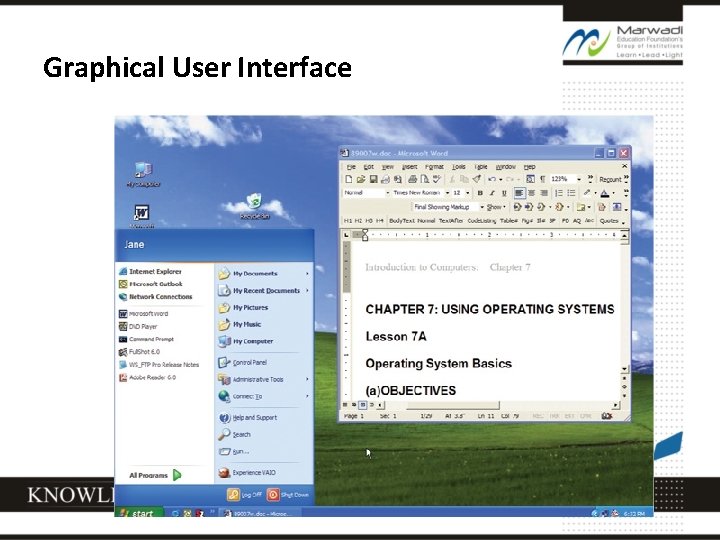Image resolution: width=720 pixels, height=540 pixels.
Task: Expand the Undo history dropdown arrow
Action: point(501,180)
